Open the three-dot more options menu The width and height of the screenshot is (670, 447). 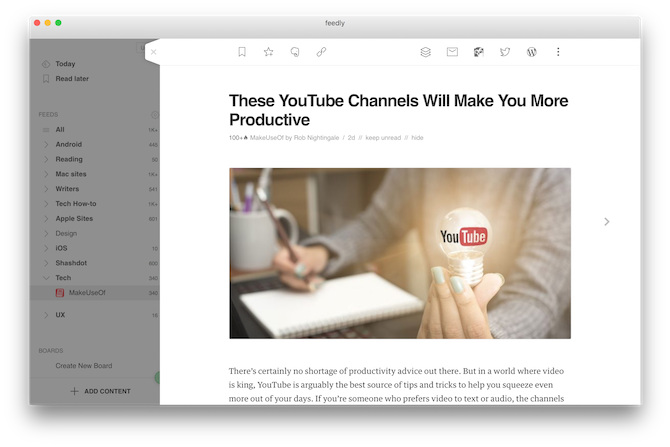[x=558, y=52]
